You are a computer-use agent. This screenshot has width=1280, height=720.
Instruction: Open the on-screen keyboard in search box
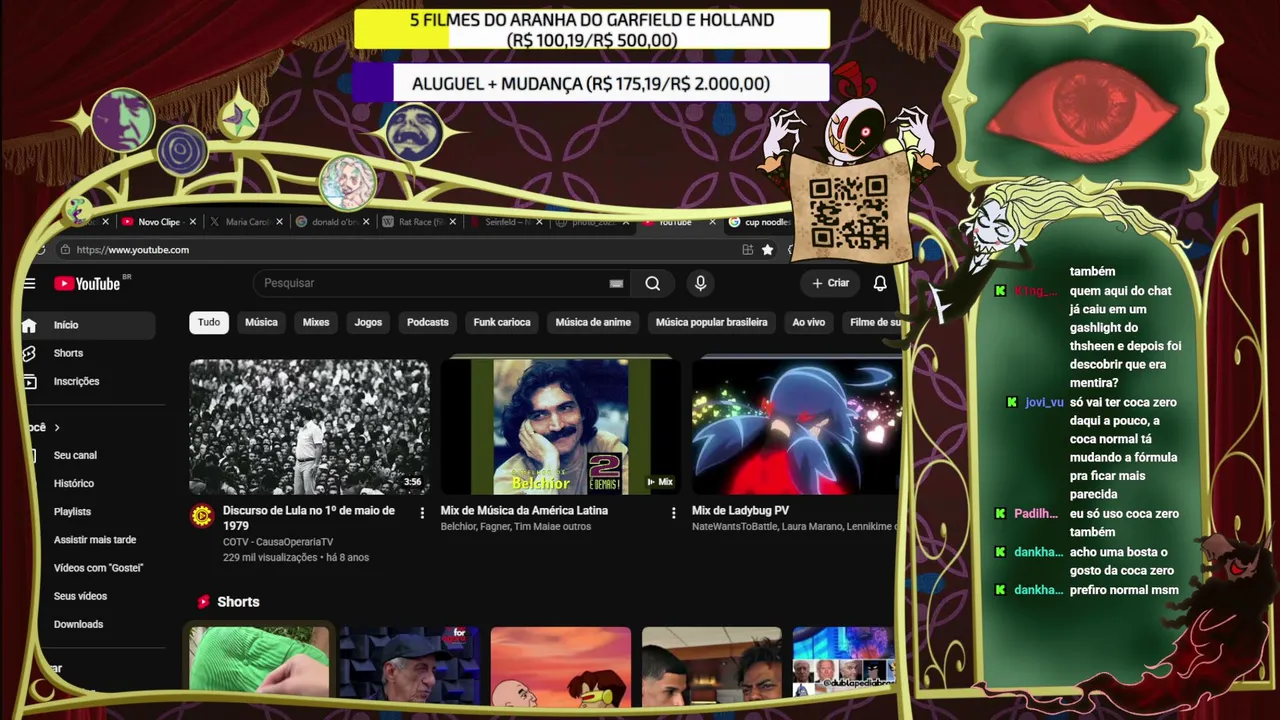pyautogui.click(x=616, y=284)
